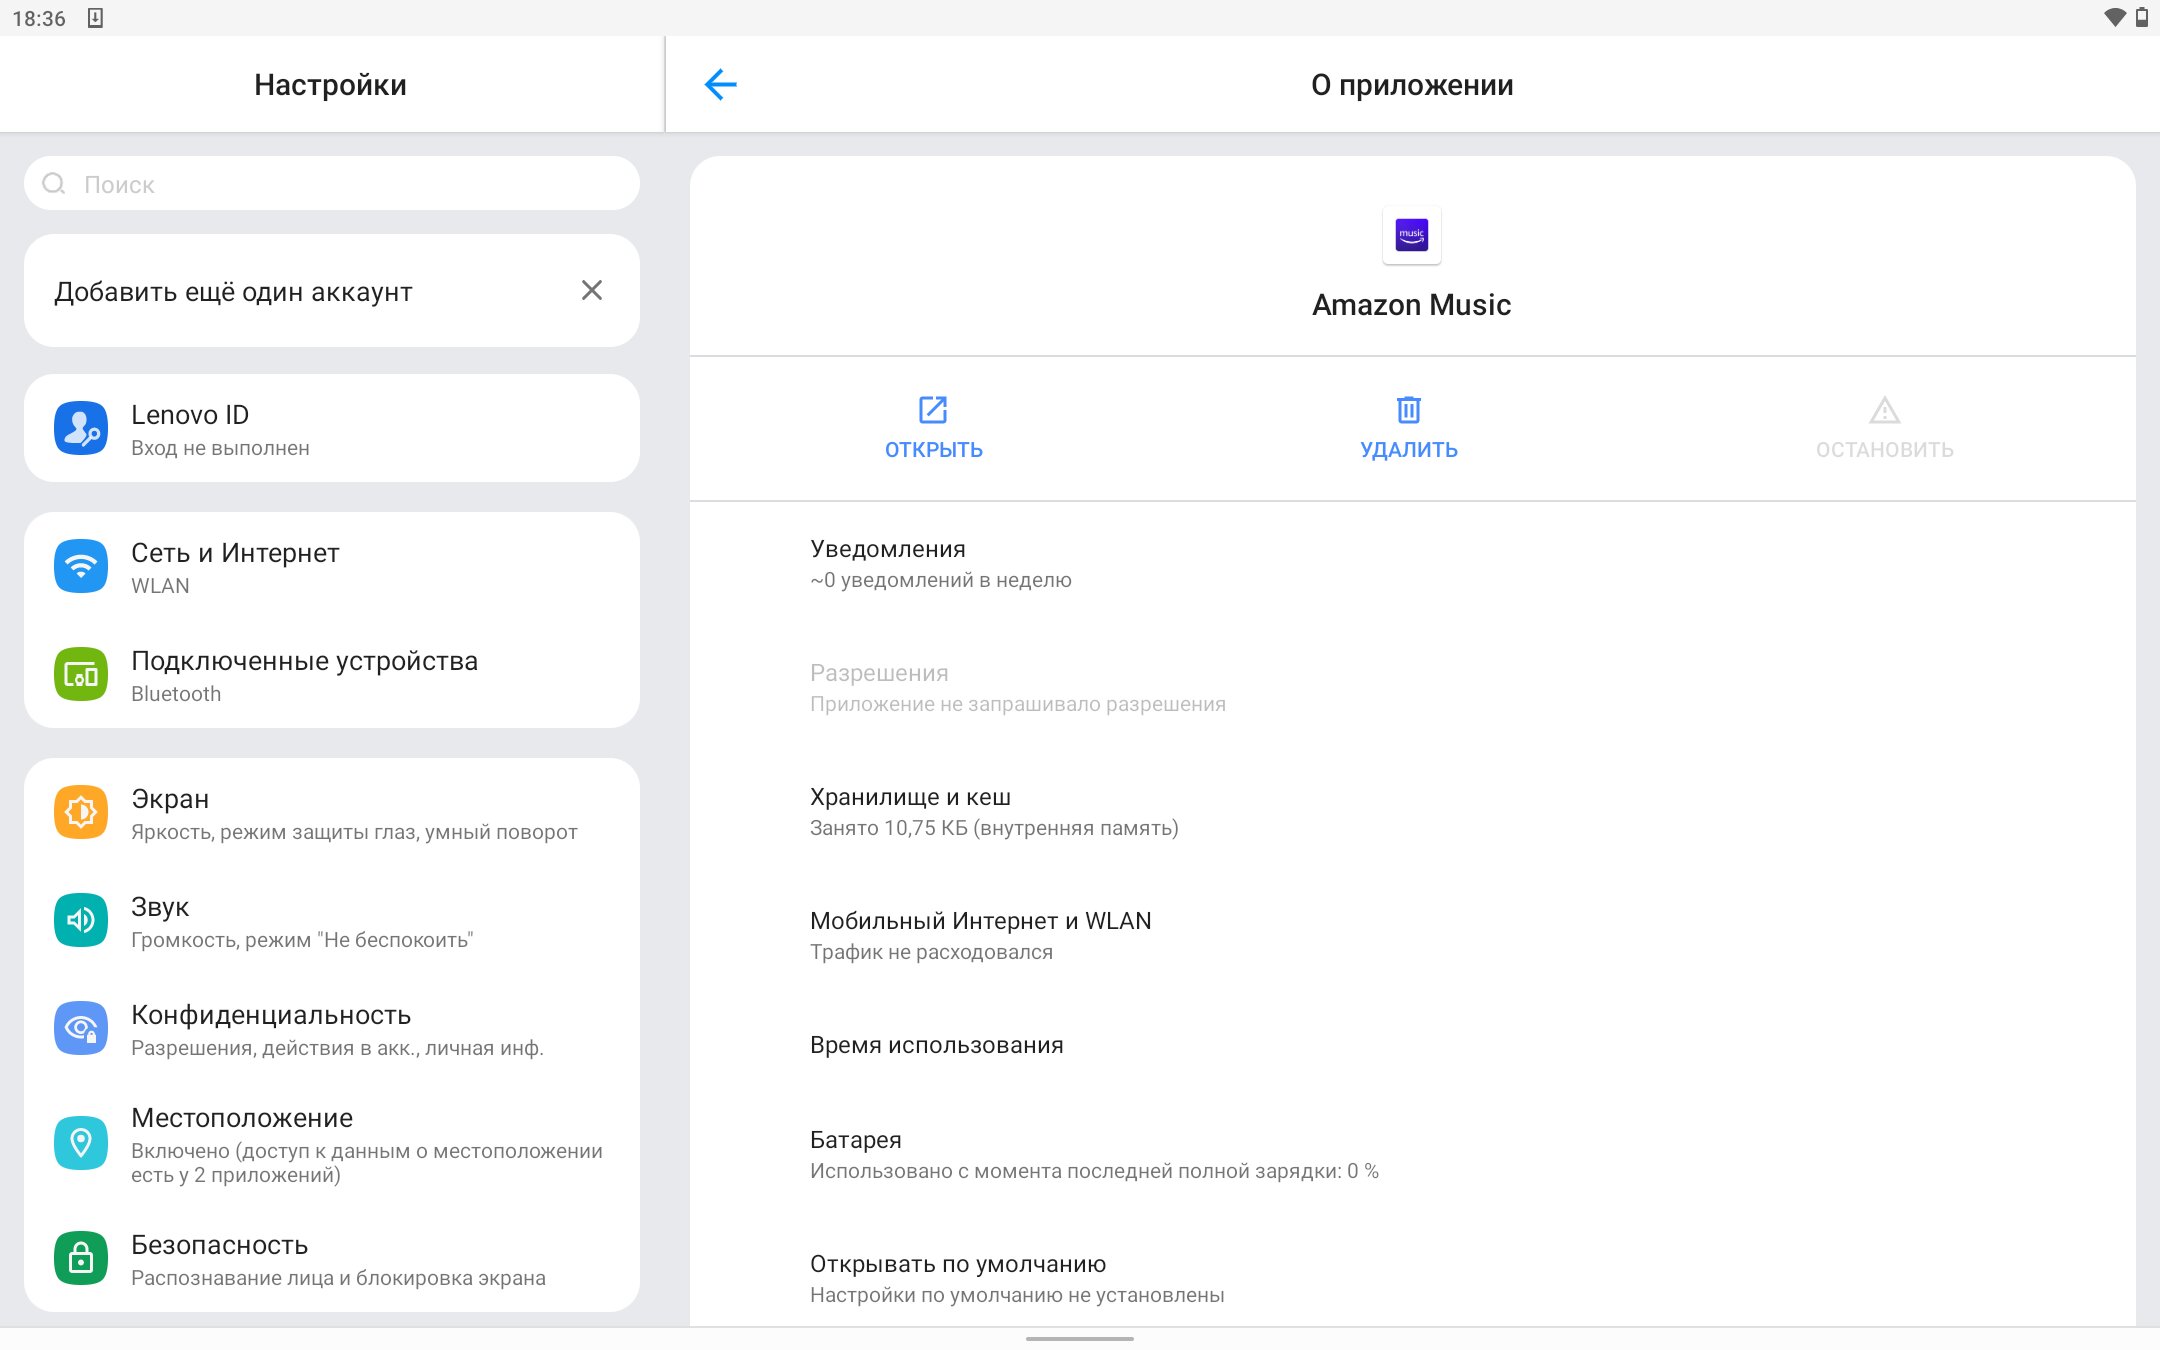Tap the Sound speaker icon

81,921
